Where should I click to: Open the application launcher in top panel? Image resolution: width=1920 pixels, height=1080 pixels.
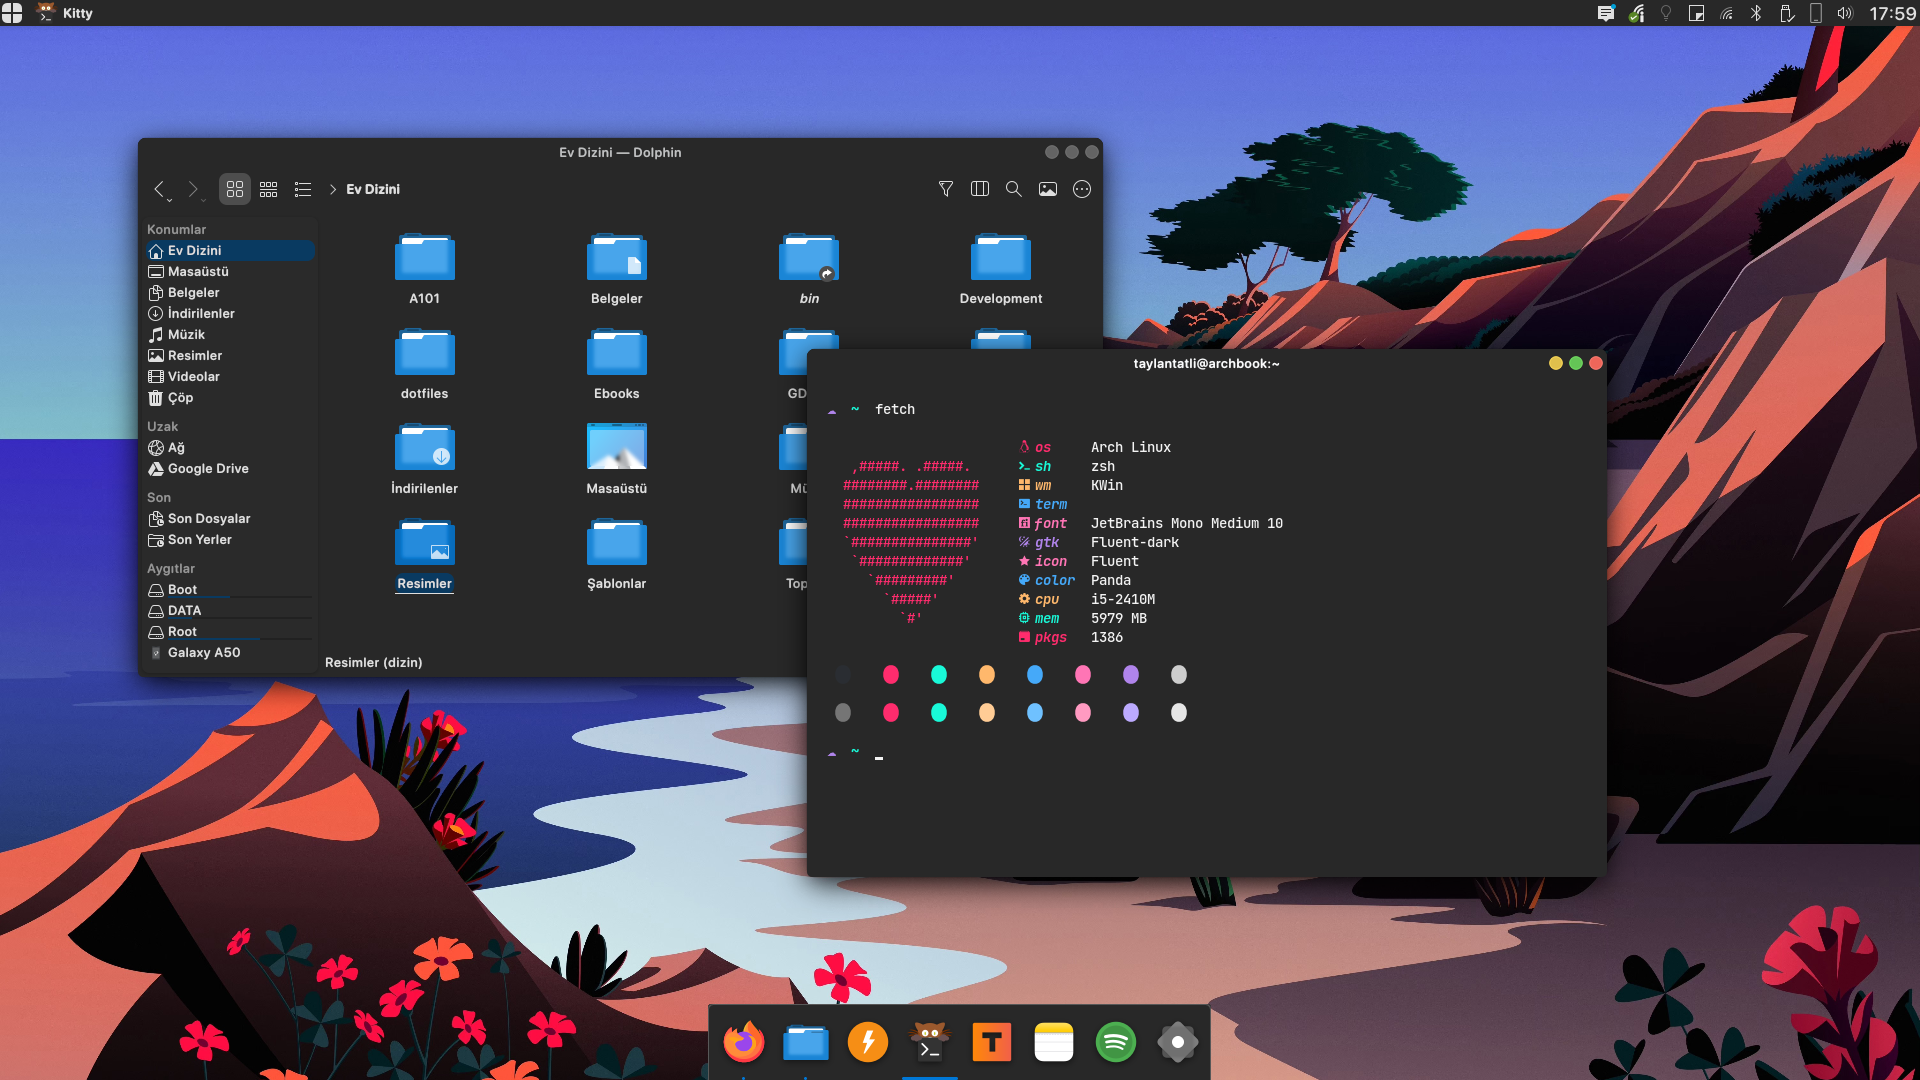[x=12, y=12]
